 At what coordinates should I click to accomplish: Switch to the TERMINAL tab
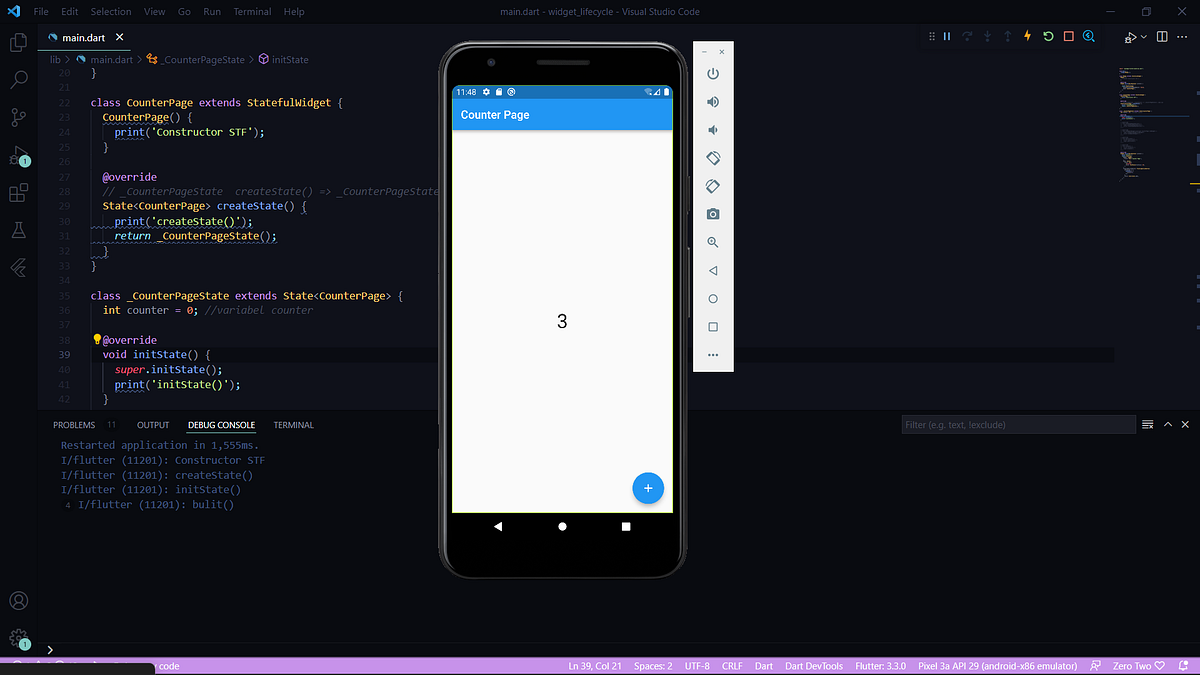coord(293,424)
